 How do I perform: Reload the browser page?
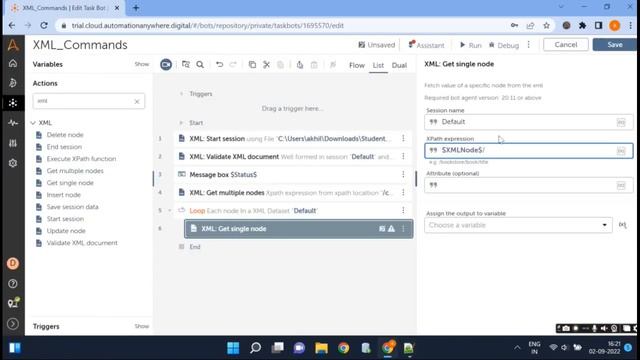(x=44, y=25)
